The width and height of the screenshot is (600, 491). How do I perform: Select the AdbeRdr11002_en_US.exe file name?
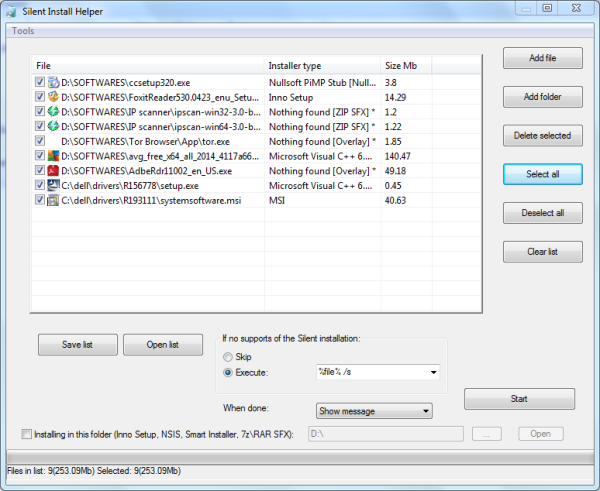[x=147, y=171]
